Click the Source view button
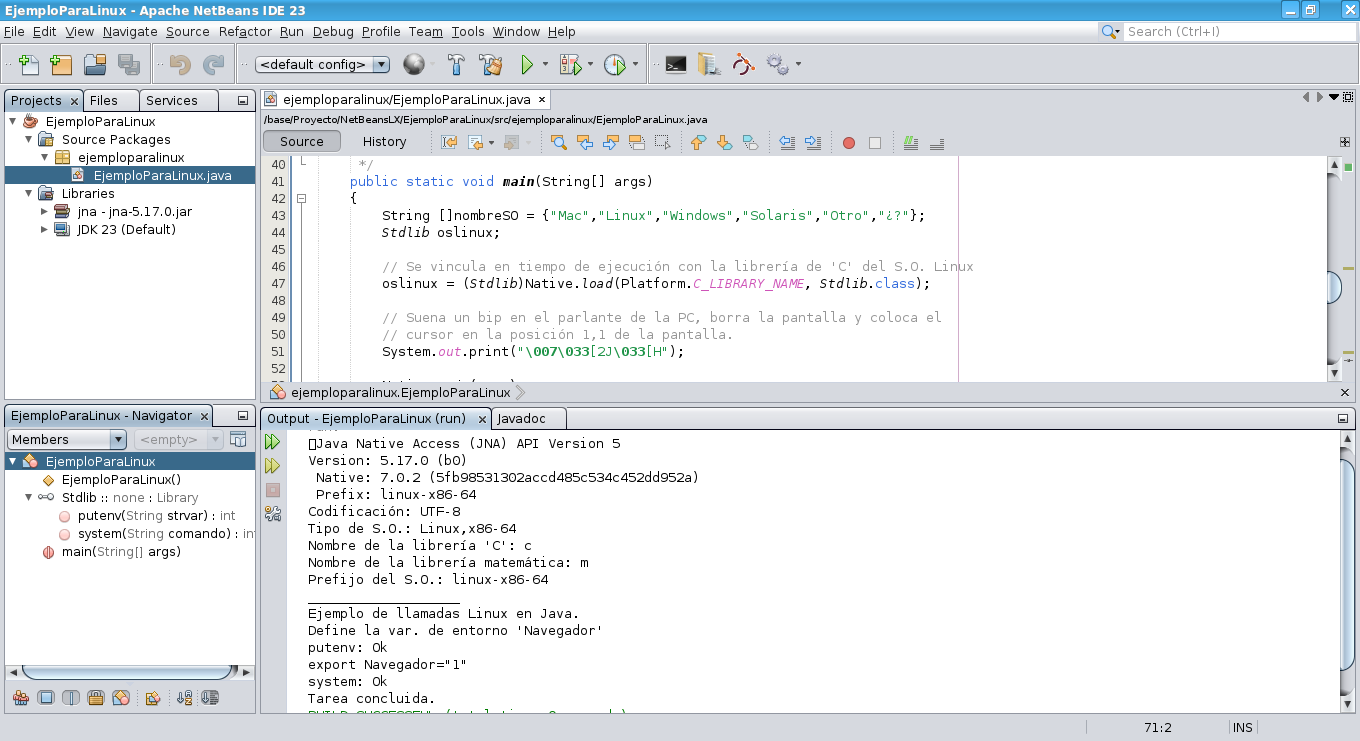The height and width of the screenshot is (741, 1360). pyautogui.click(x=302, y=142)
